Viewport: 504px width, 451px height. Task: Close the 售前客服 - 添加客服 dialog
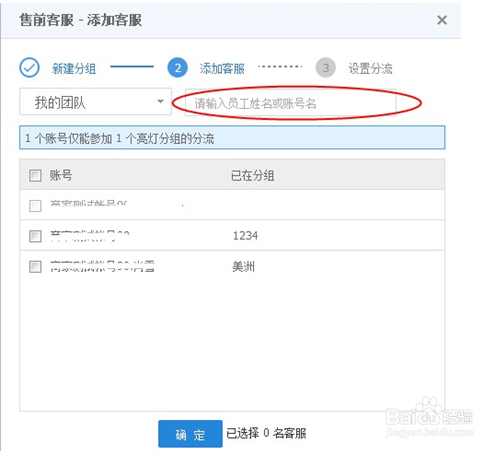442,20
